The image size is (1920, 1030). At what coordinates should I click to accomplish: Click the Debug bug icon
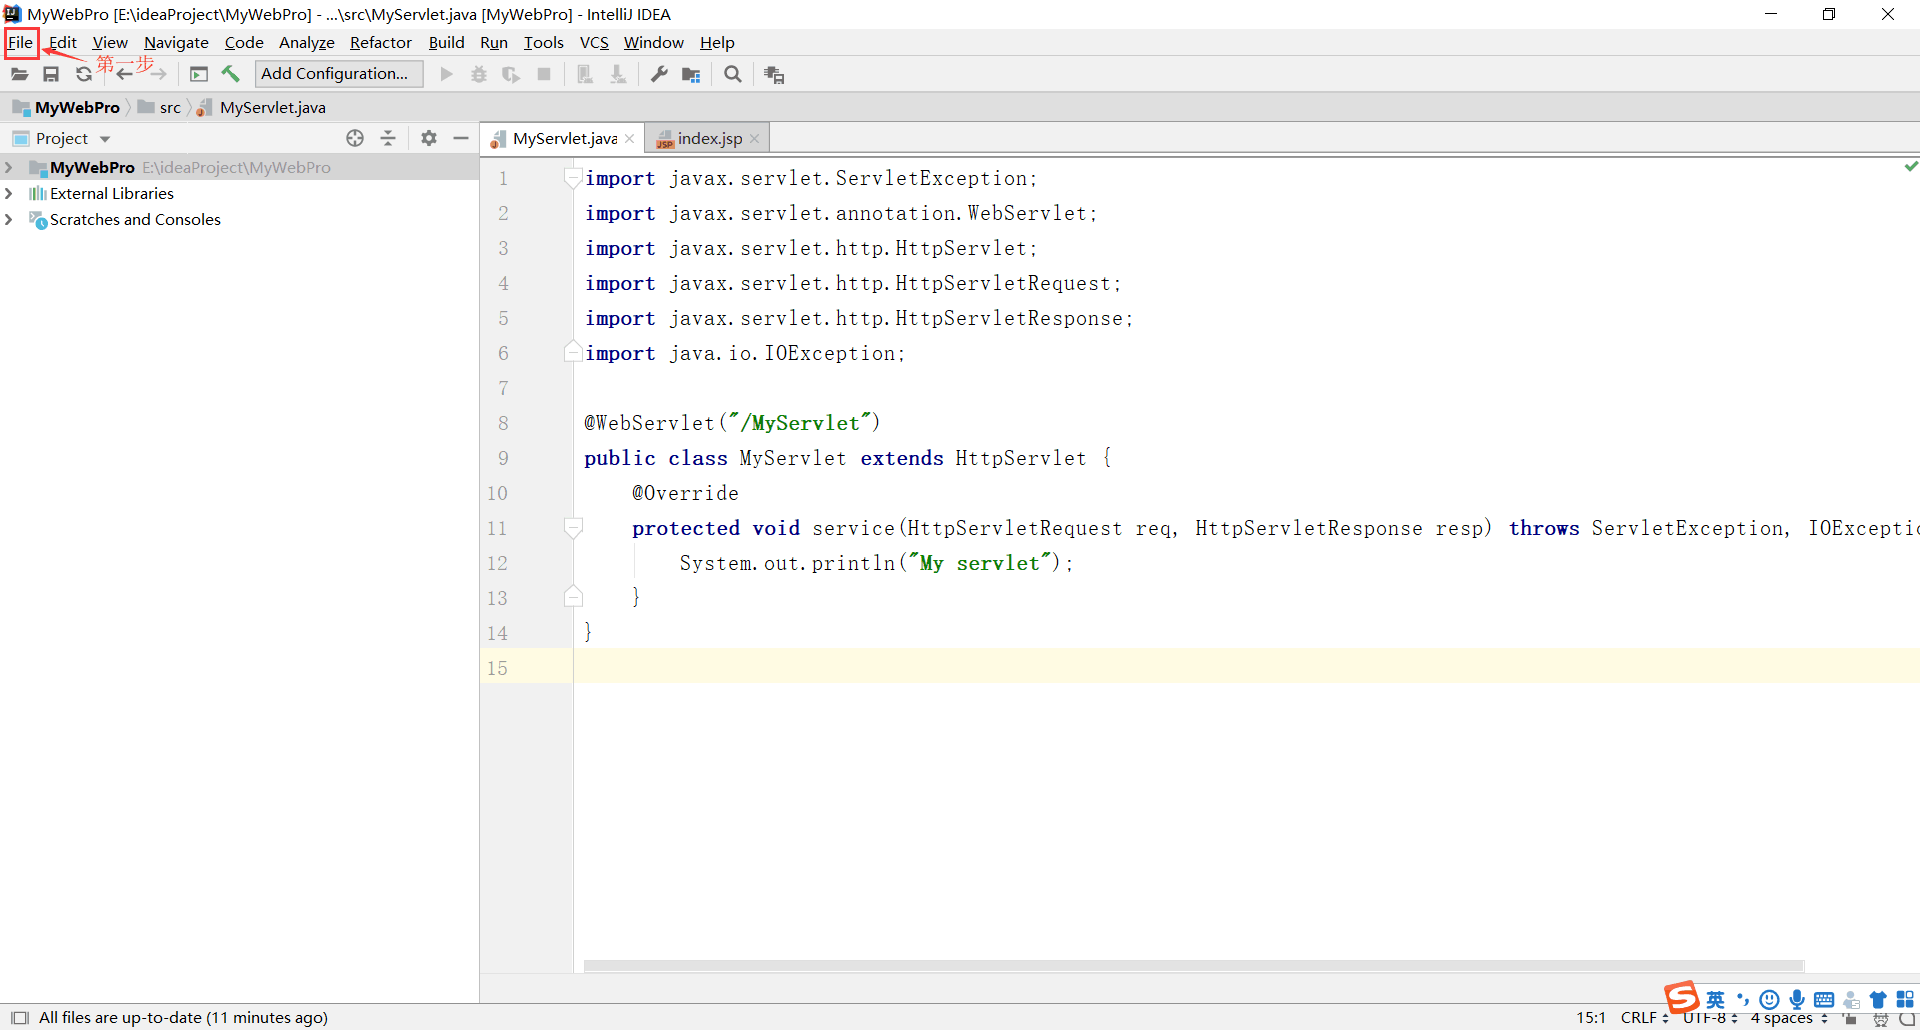[x=479, y=74]
